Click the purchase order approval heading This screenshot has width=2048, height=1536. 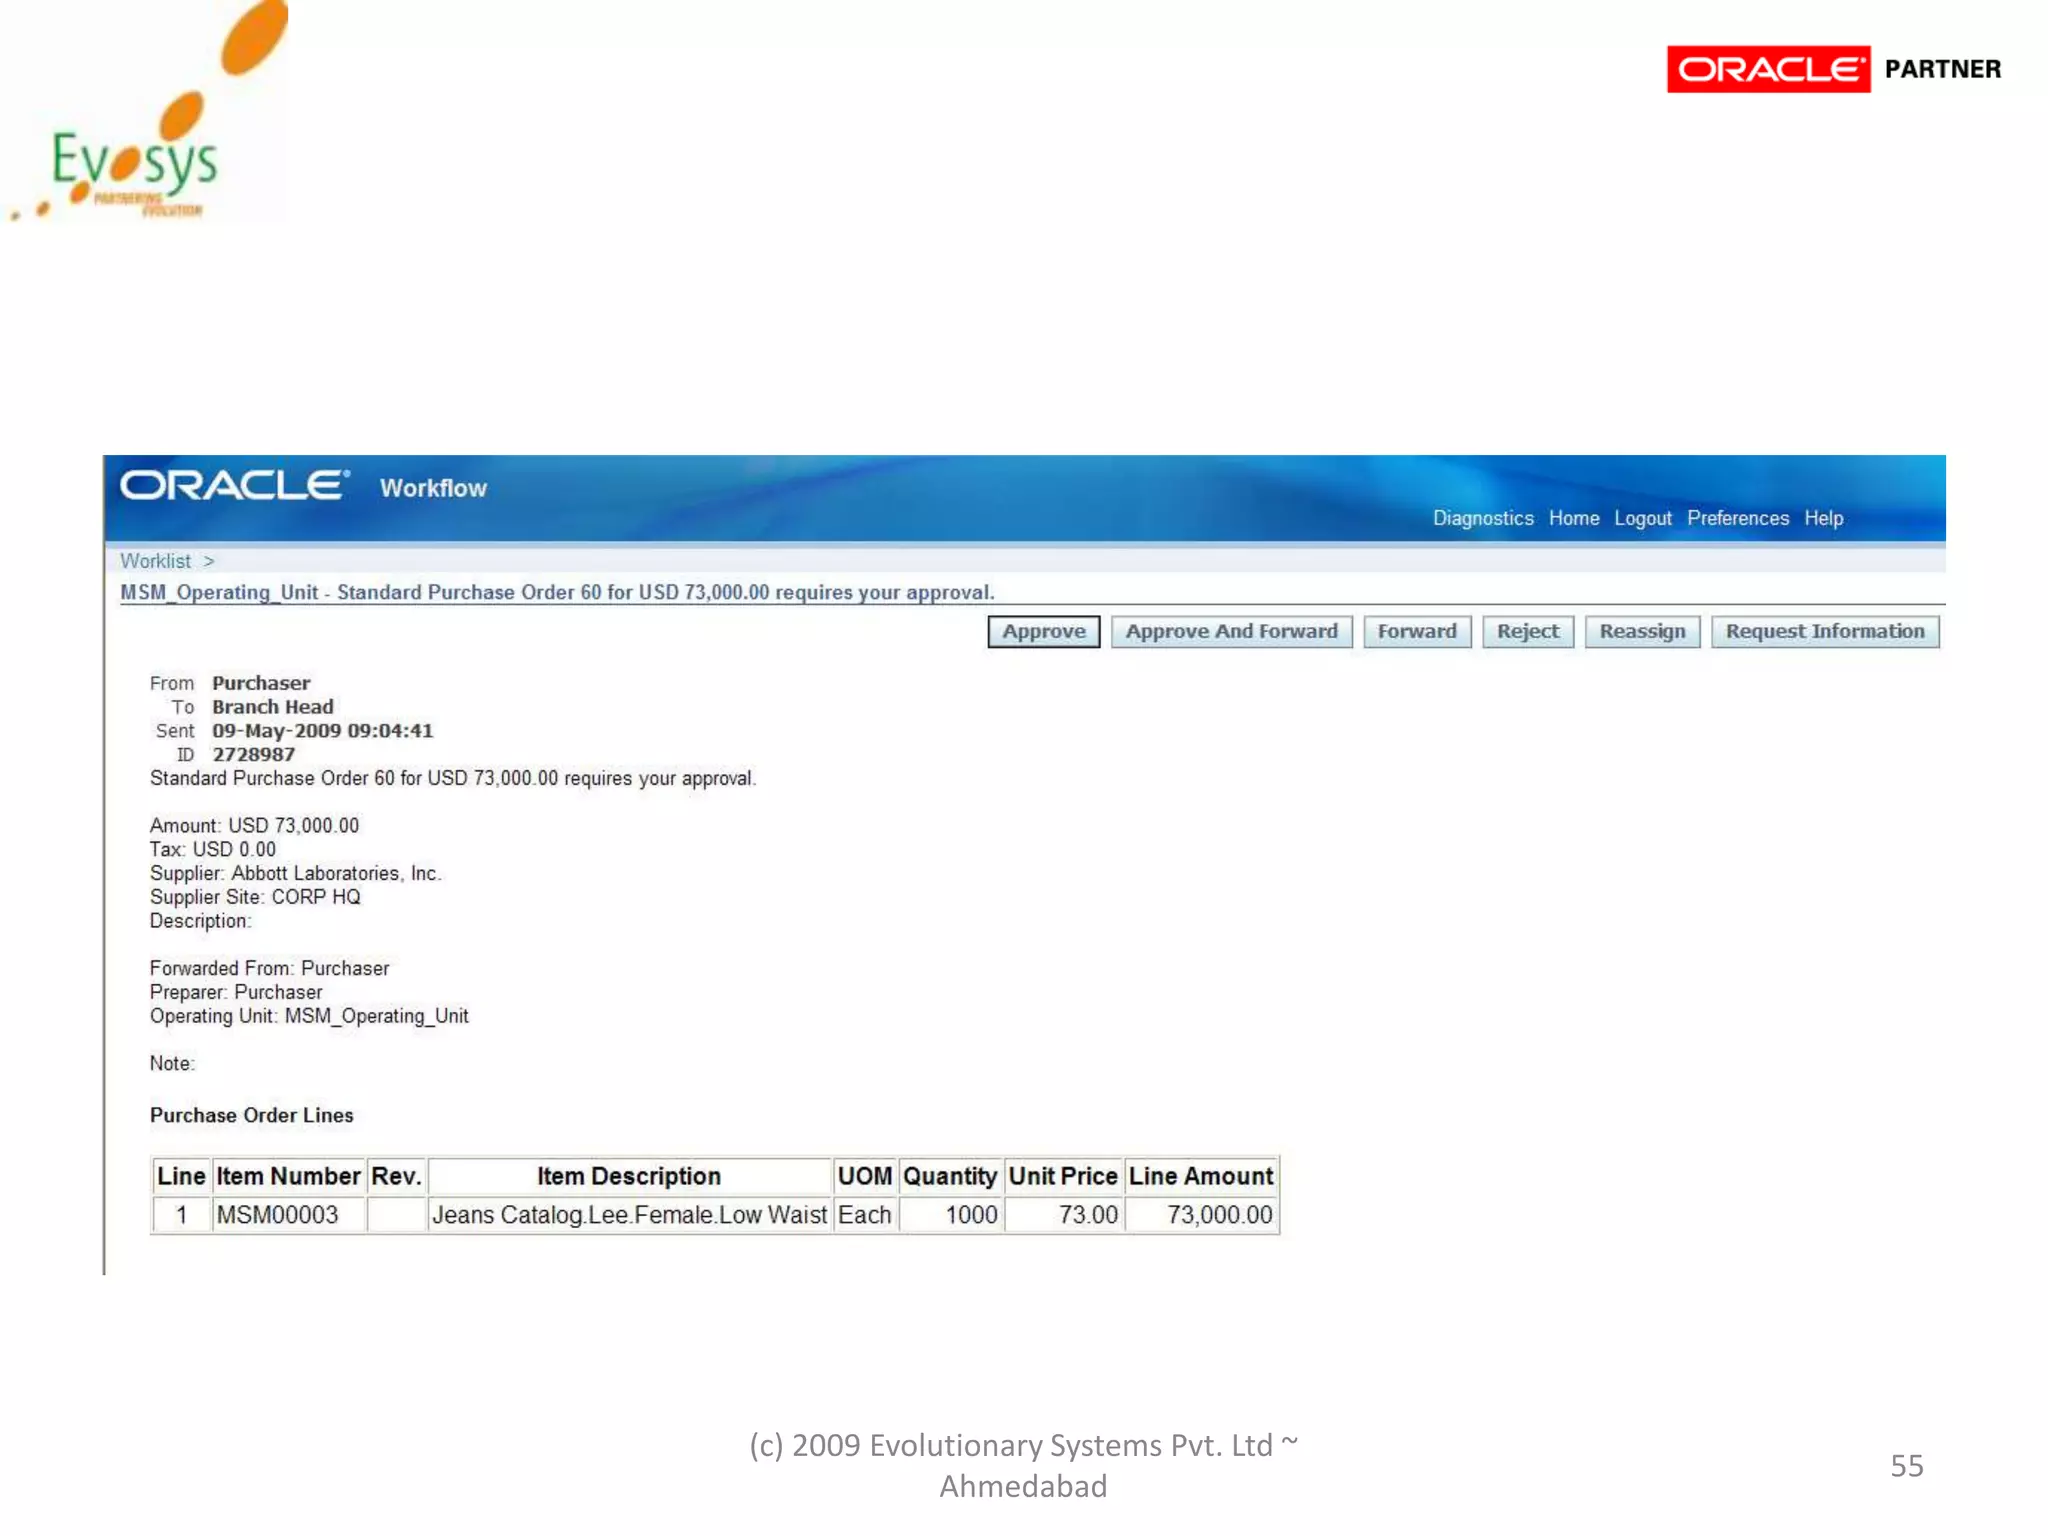pos(557,592)
